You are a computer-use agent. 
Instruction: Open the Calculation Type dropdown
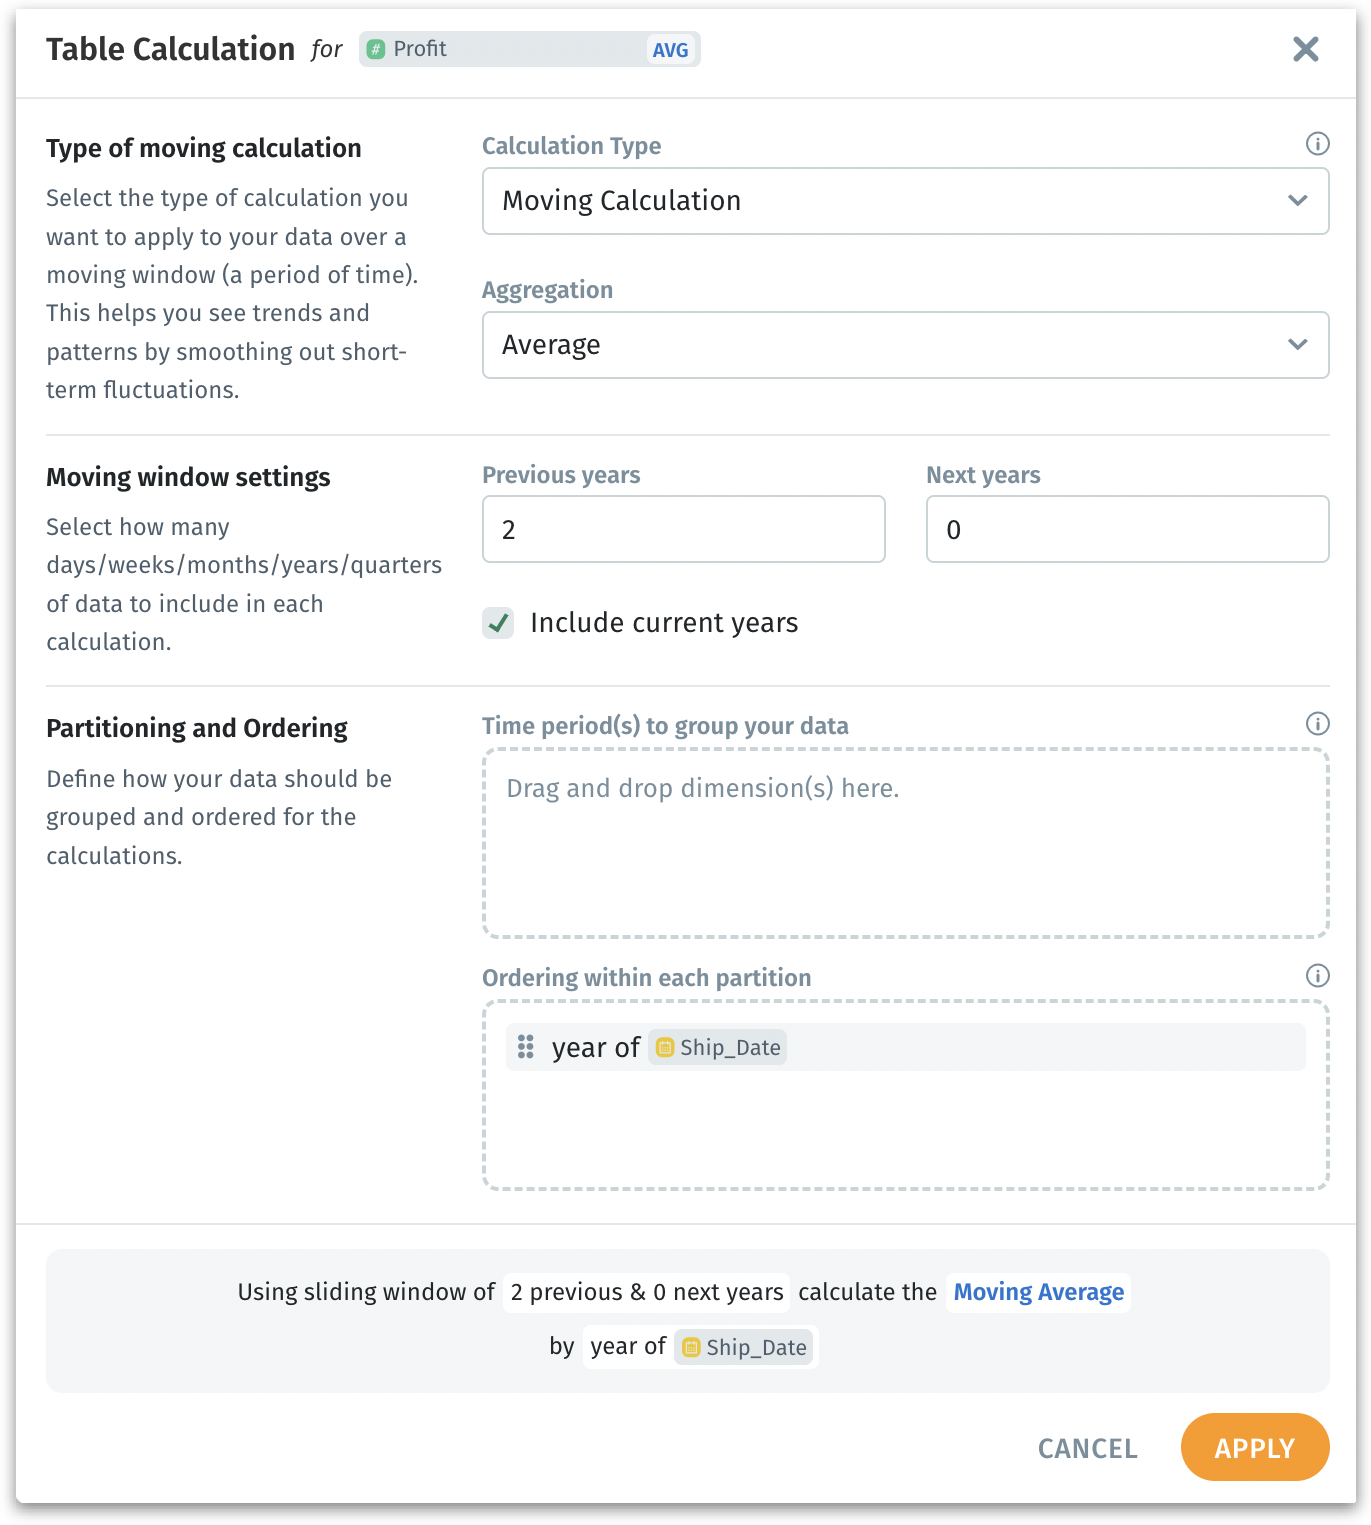tap(905, 201)
